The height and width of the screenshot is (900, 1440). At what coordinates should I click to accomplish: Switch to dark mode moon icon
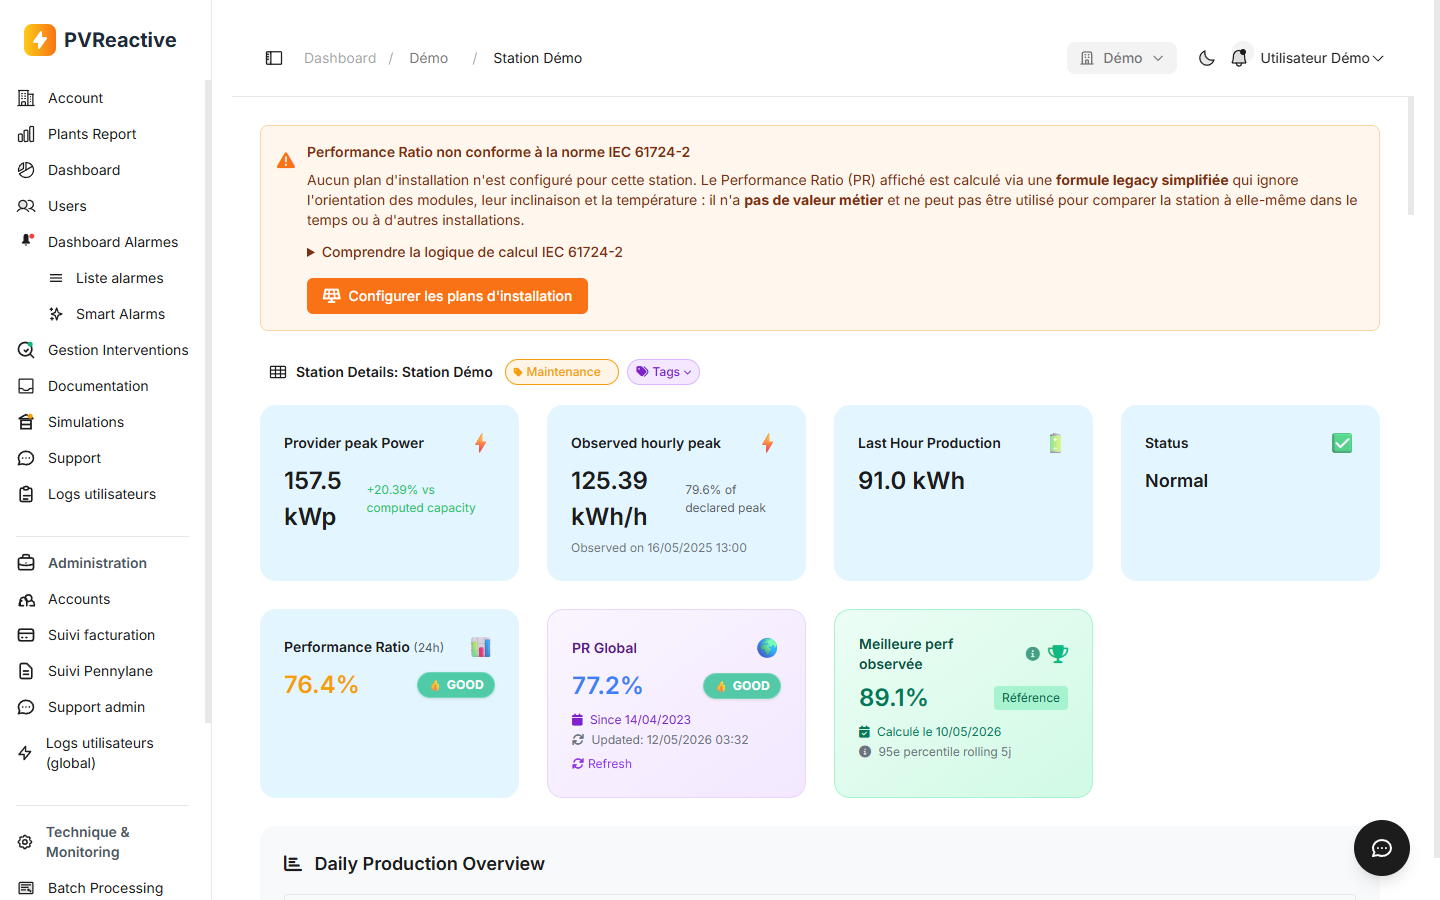click(x=1207, y=58)
